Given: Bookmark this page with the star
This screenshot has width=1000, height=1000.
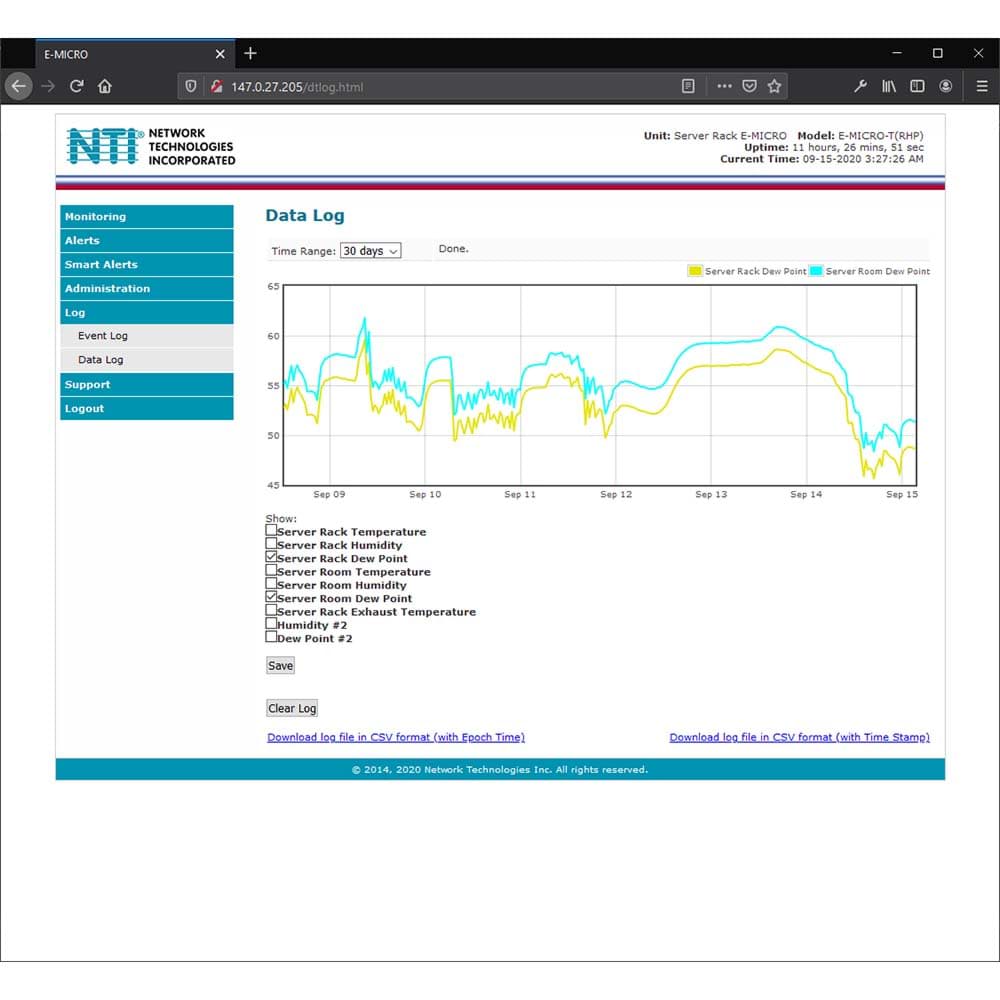Looking at the screenshot, I should 774,86.
